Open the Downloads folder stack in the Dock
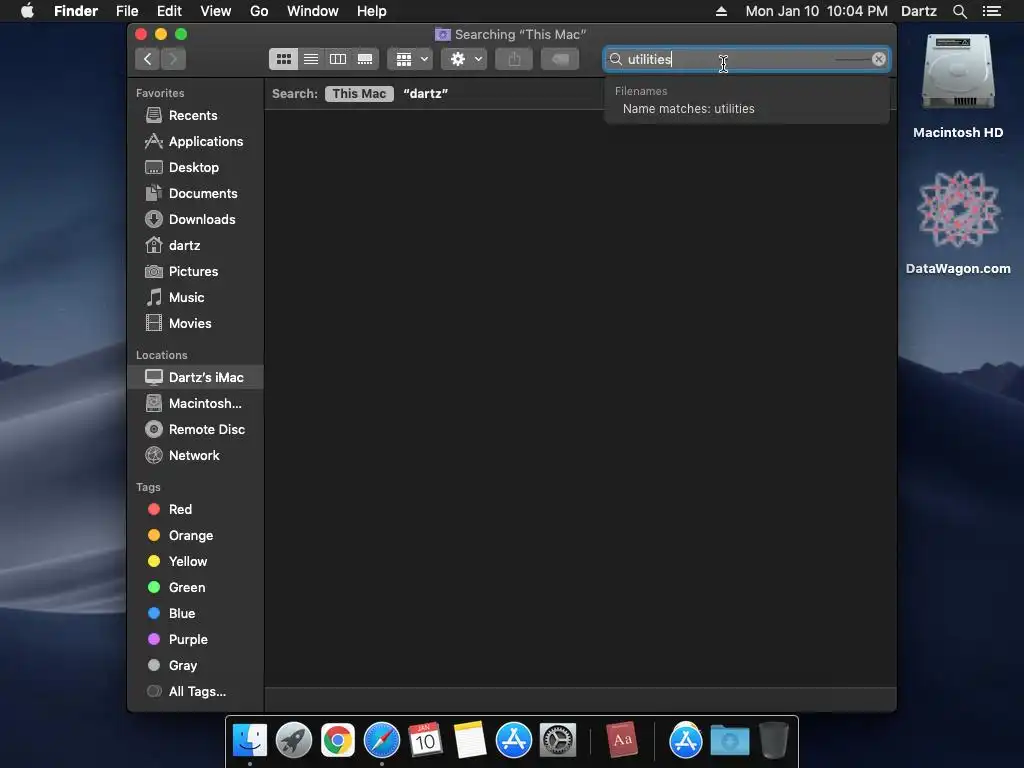The width and height of the screenshot is (1024, 768). coord(729,741)
